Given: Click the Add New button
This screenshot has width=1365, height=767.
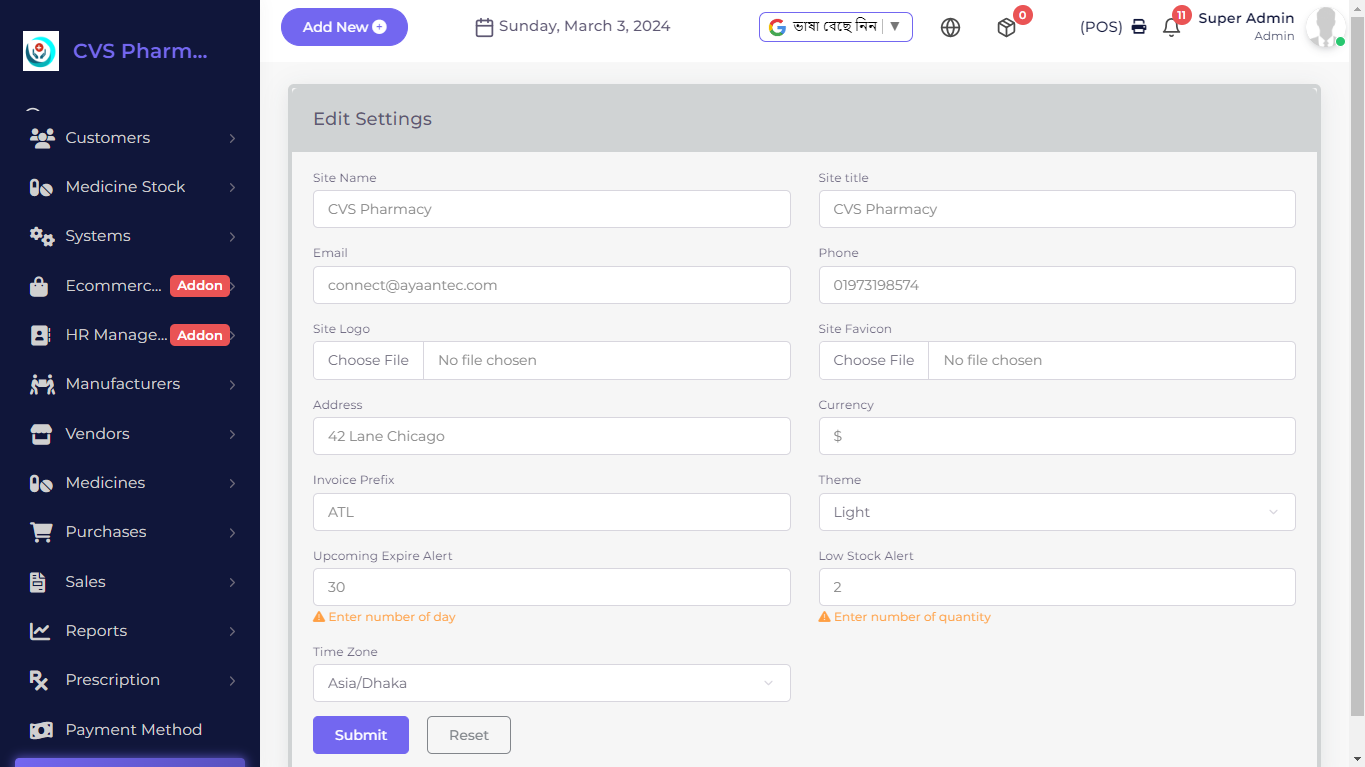Looking at the screenshot, I should click(344, 27).
